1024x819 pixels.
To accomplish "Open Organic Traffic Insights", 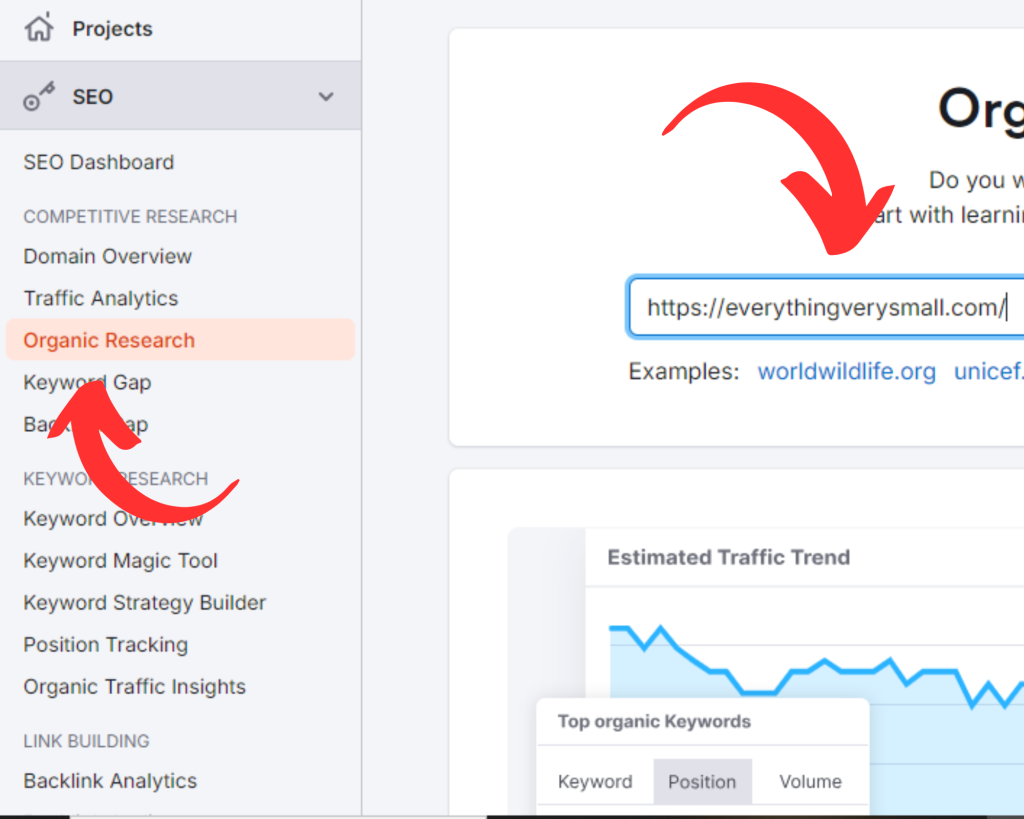I will (x=134, y=687).
